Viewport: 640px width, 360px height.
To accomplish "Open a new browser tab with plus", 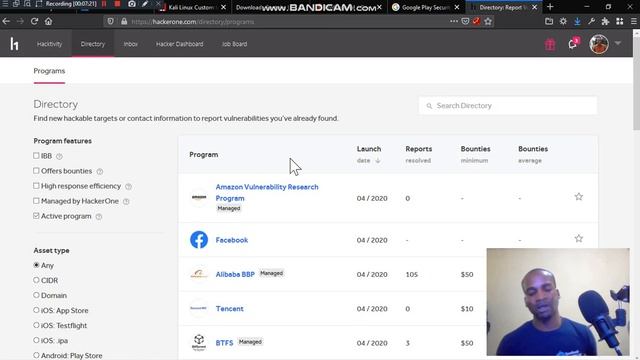I will click(x=550, y=7).
